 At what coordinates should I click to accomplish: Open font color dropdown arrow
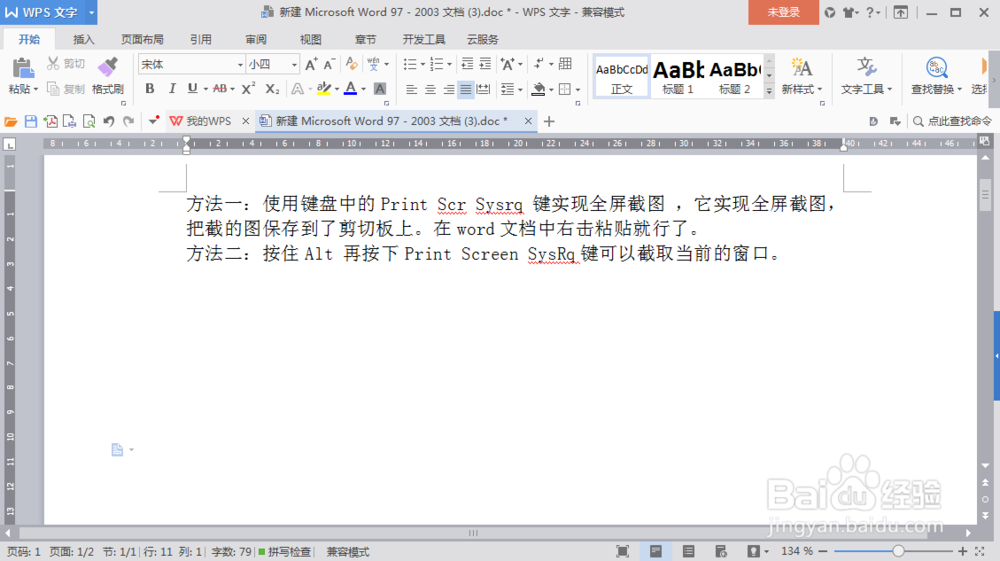click(364, 89)
